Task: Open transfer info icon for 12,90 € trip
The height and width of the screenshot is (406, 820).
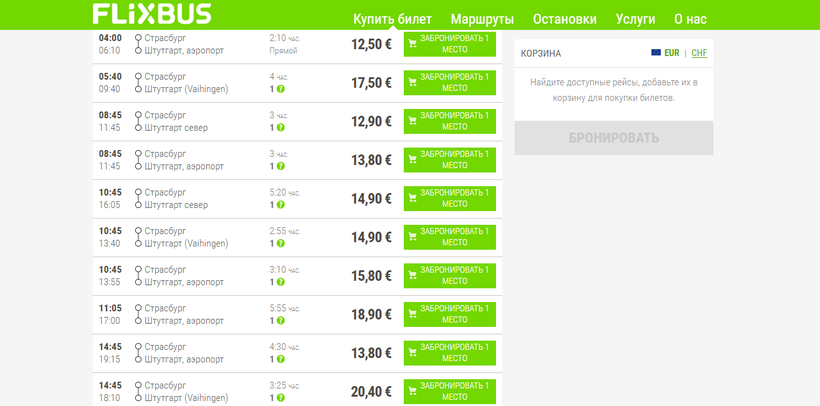Action: point(281,128)
